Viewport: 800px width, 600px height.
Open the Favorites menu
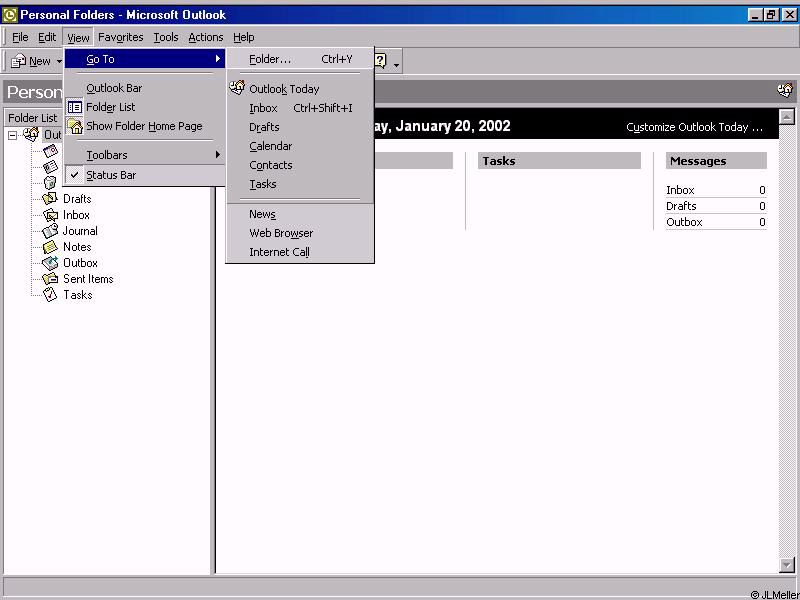click(x=120, y=37)
